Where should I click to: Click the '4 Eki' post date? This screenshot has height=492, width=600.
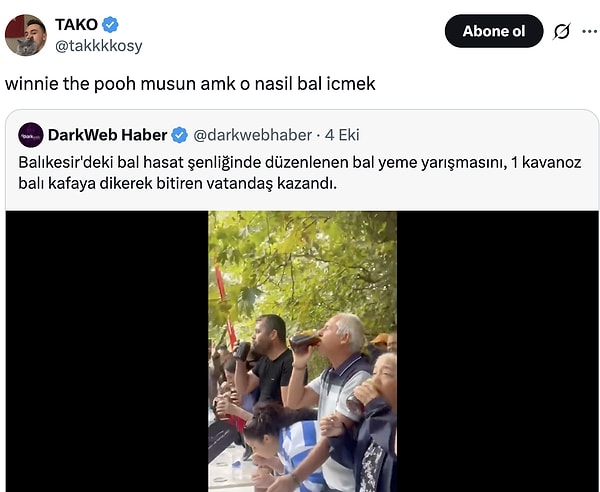pos(342,135)
